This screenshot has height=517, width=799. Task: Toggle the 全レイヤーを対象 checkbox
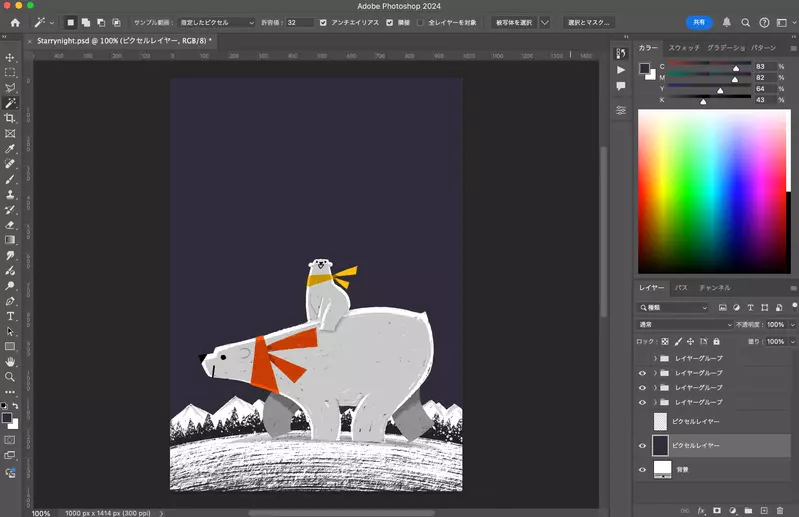point(421,22)
